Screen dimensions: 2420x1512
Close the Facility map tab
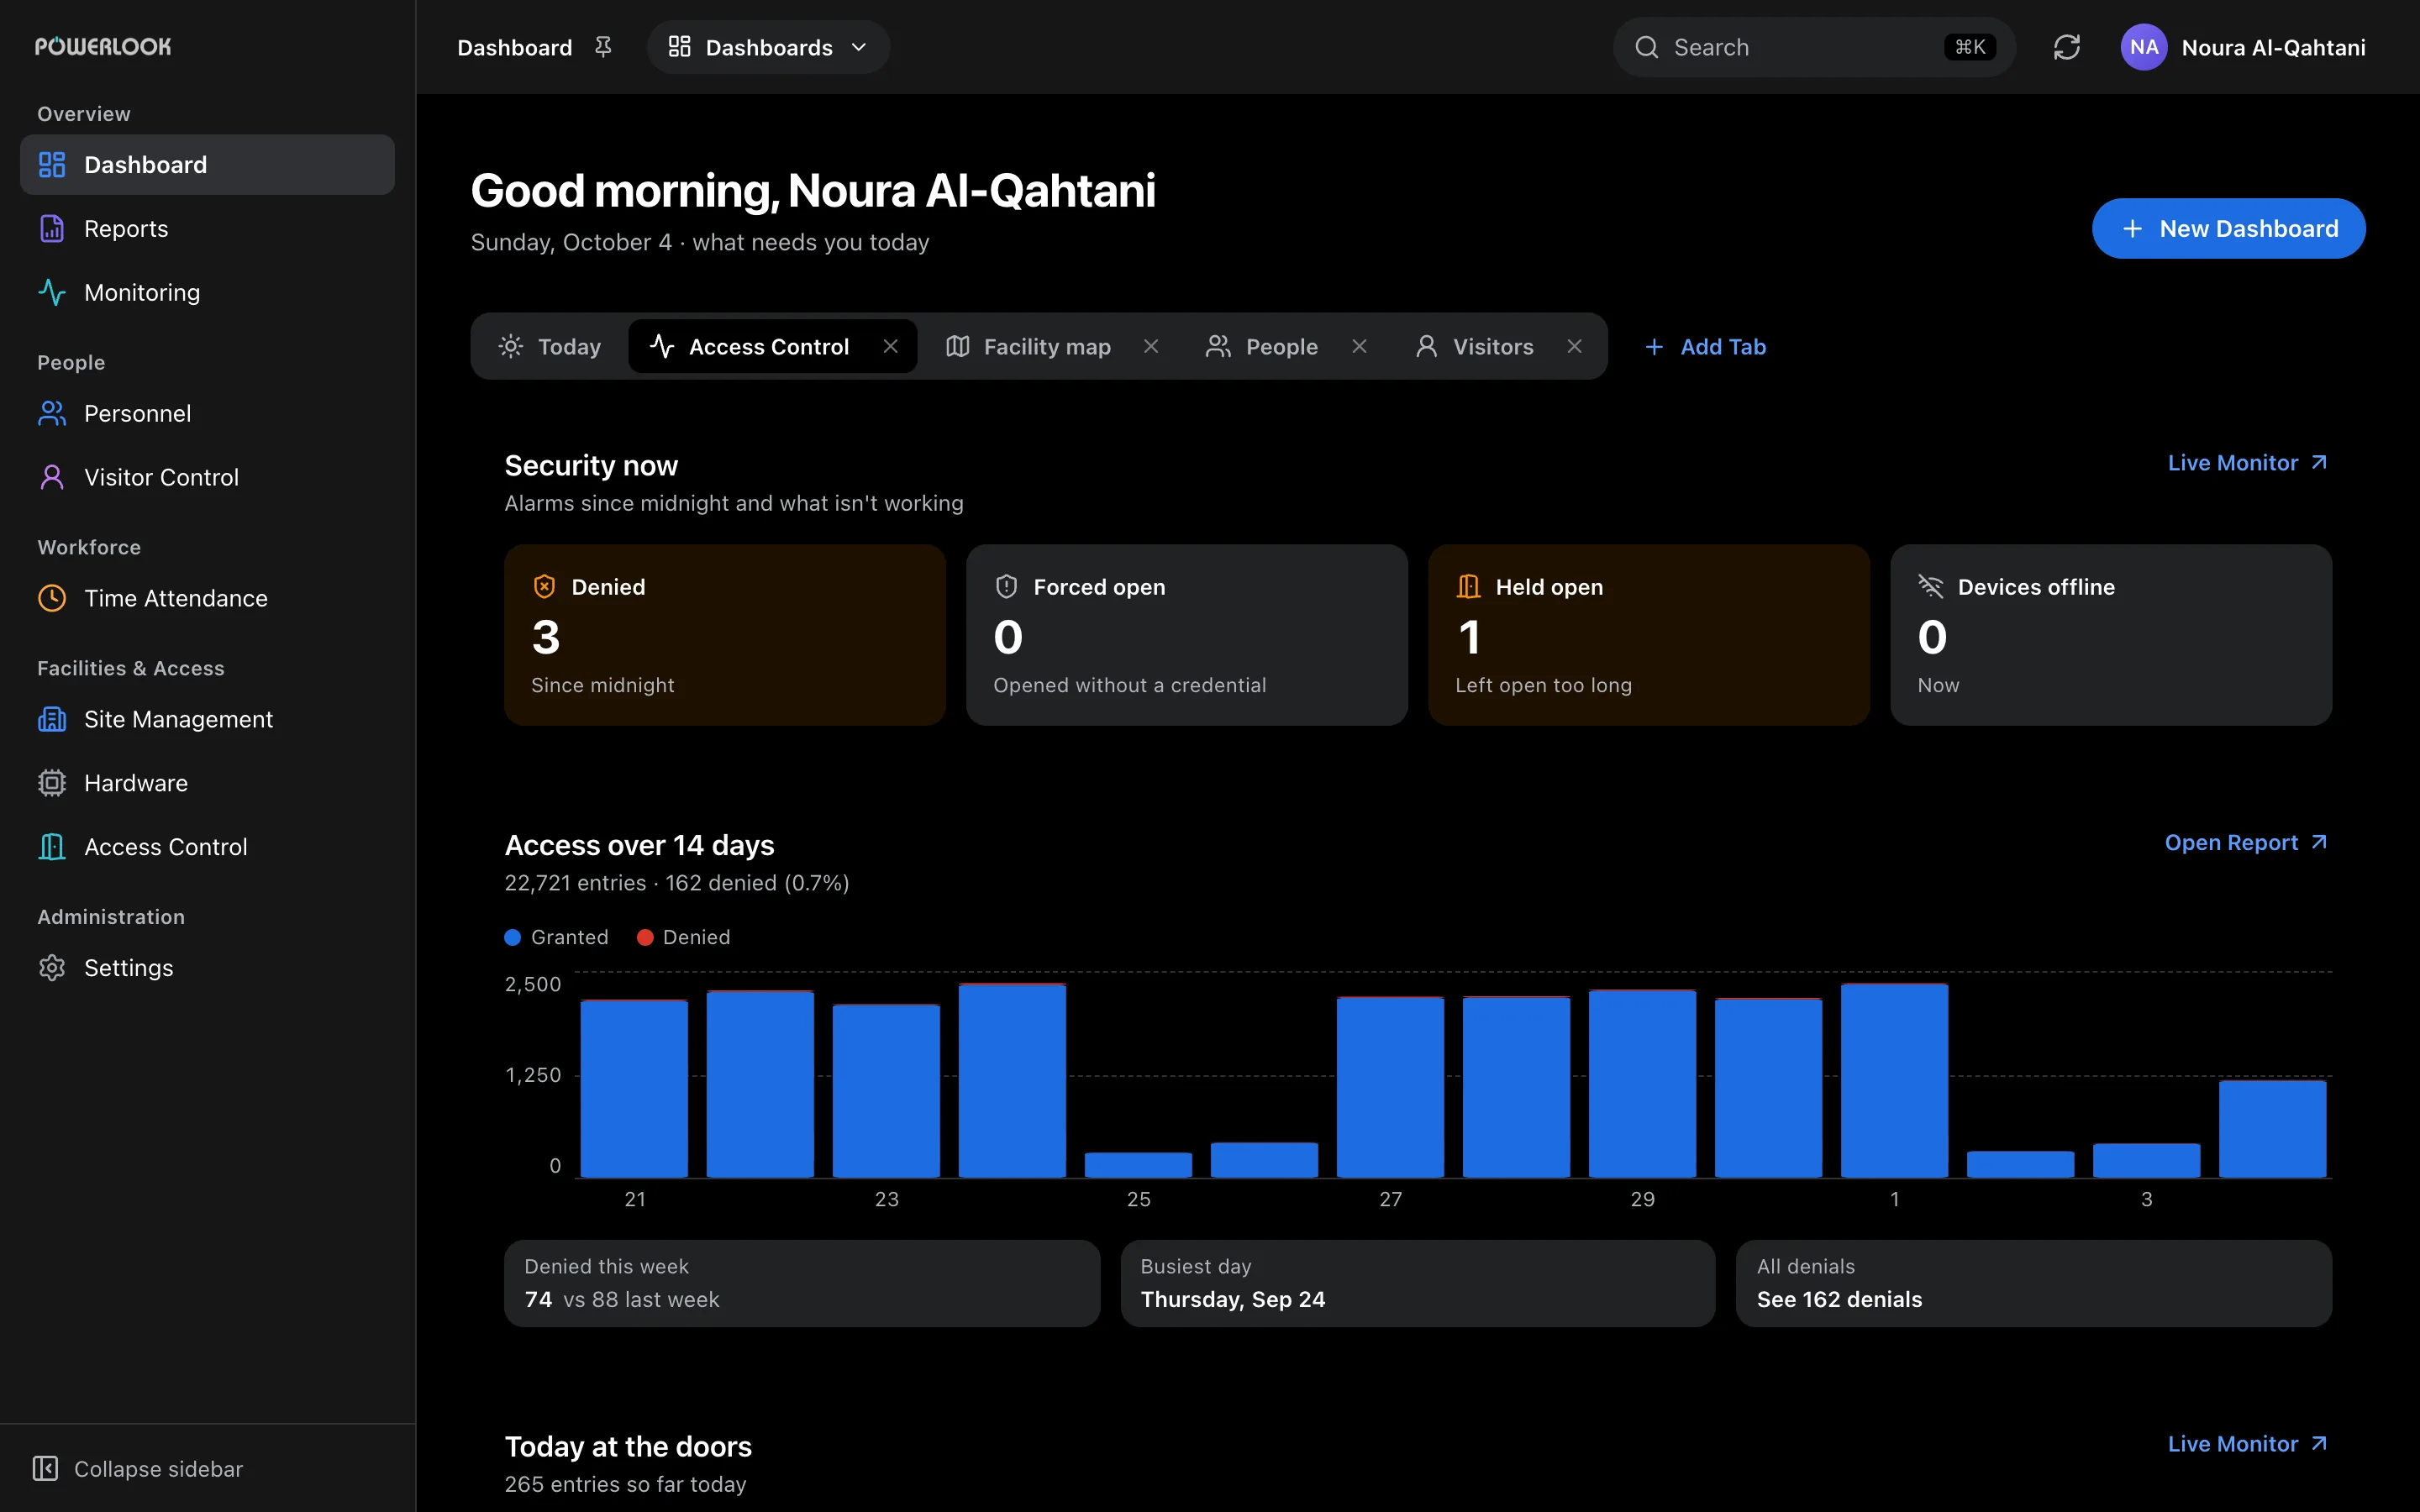click(1151, 347)
